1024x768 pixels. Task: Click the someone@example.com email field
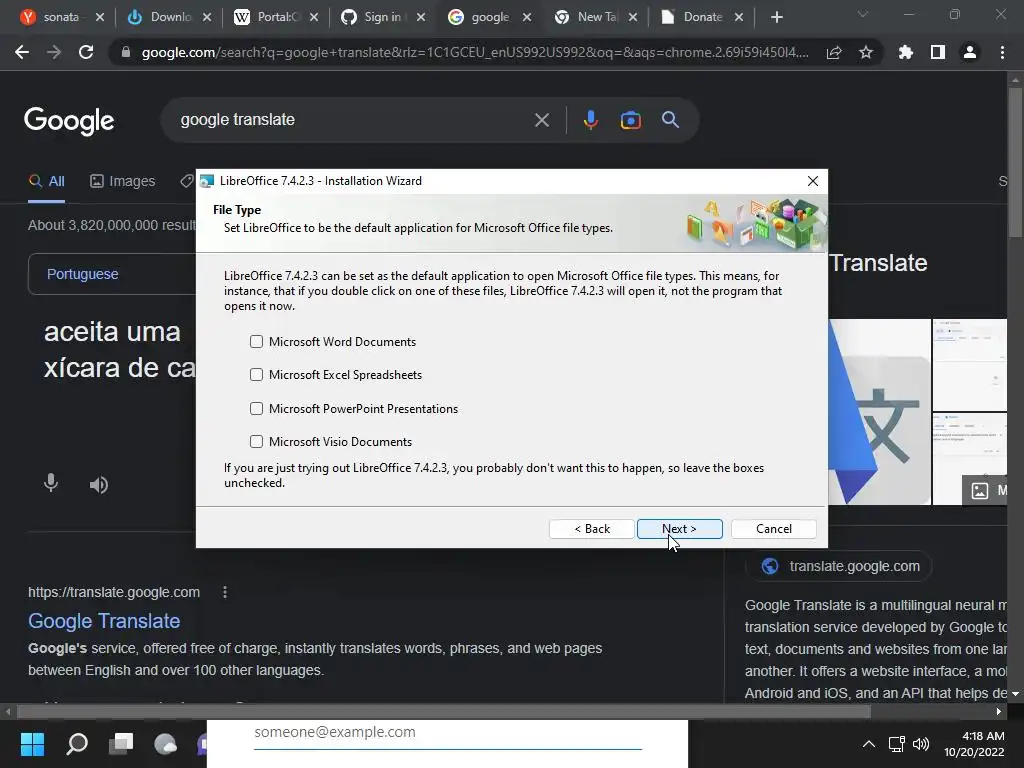tap(447, 733)
